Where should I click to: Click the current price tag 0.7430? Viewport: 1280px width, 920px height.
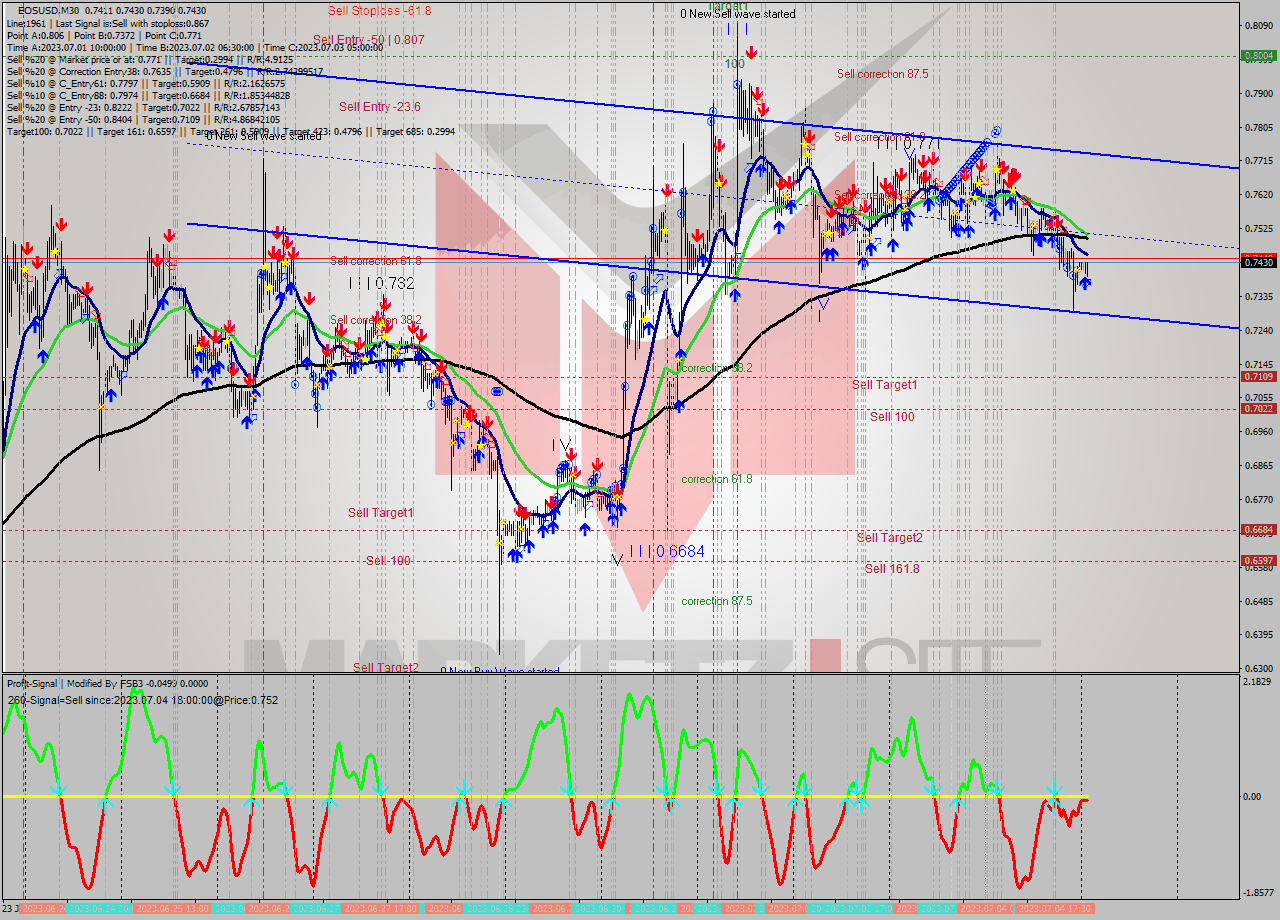pos(1257,261)
